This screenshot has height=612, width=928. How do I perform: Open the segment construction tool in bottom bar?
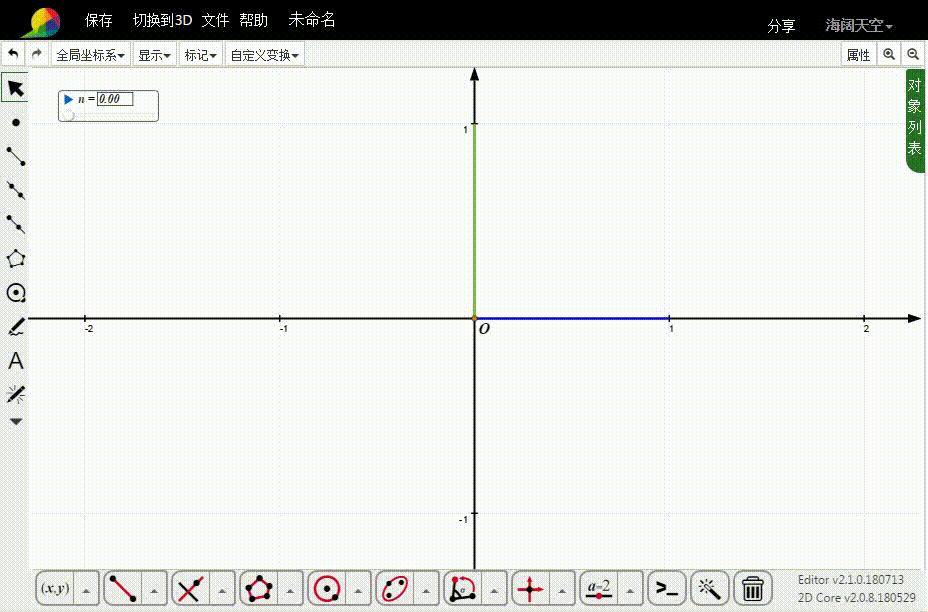point(123,589)
